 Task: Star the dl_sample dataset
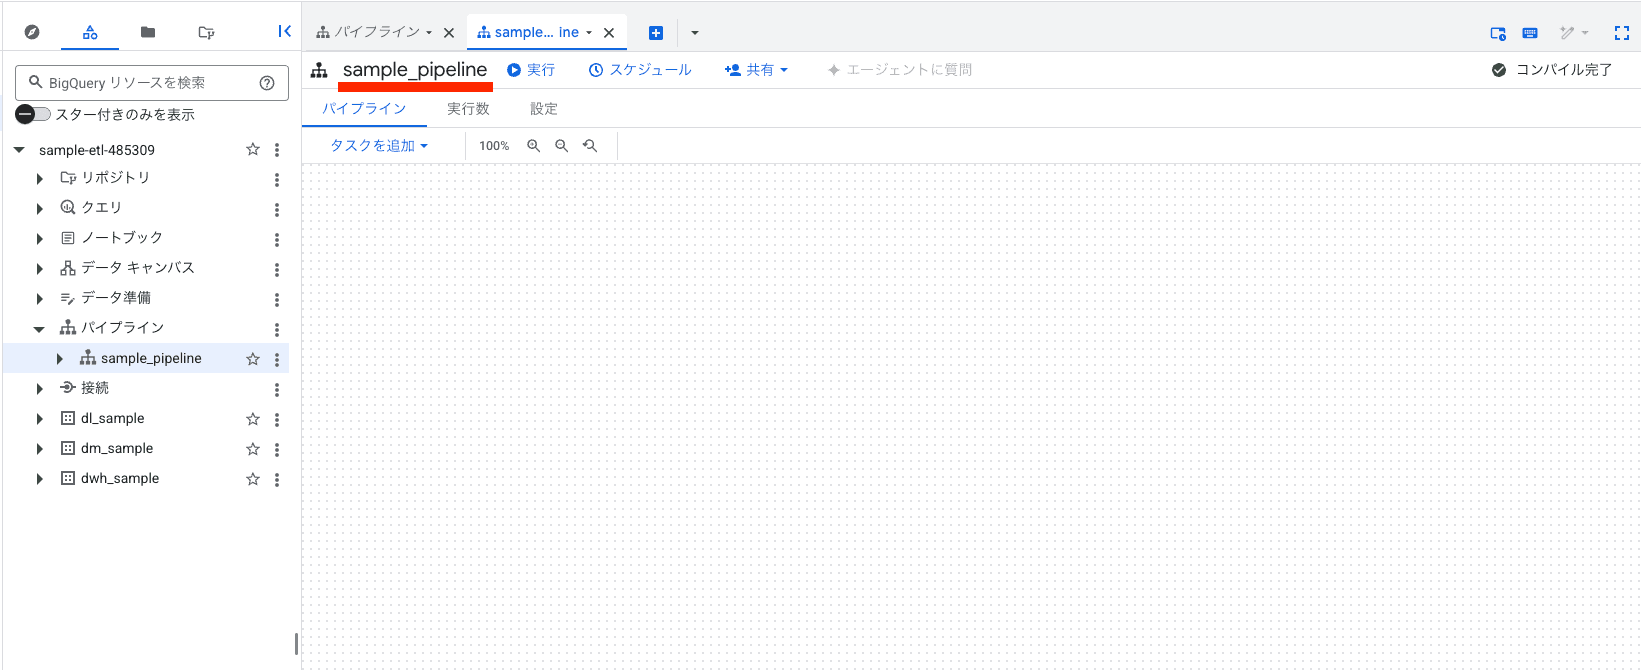tap(253, 419)
